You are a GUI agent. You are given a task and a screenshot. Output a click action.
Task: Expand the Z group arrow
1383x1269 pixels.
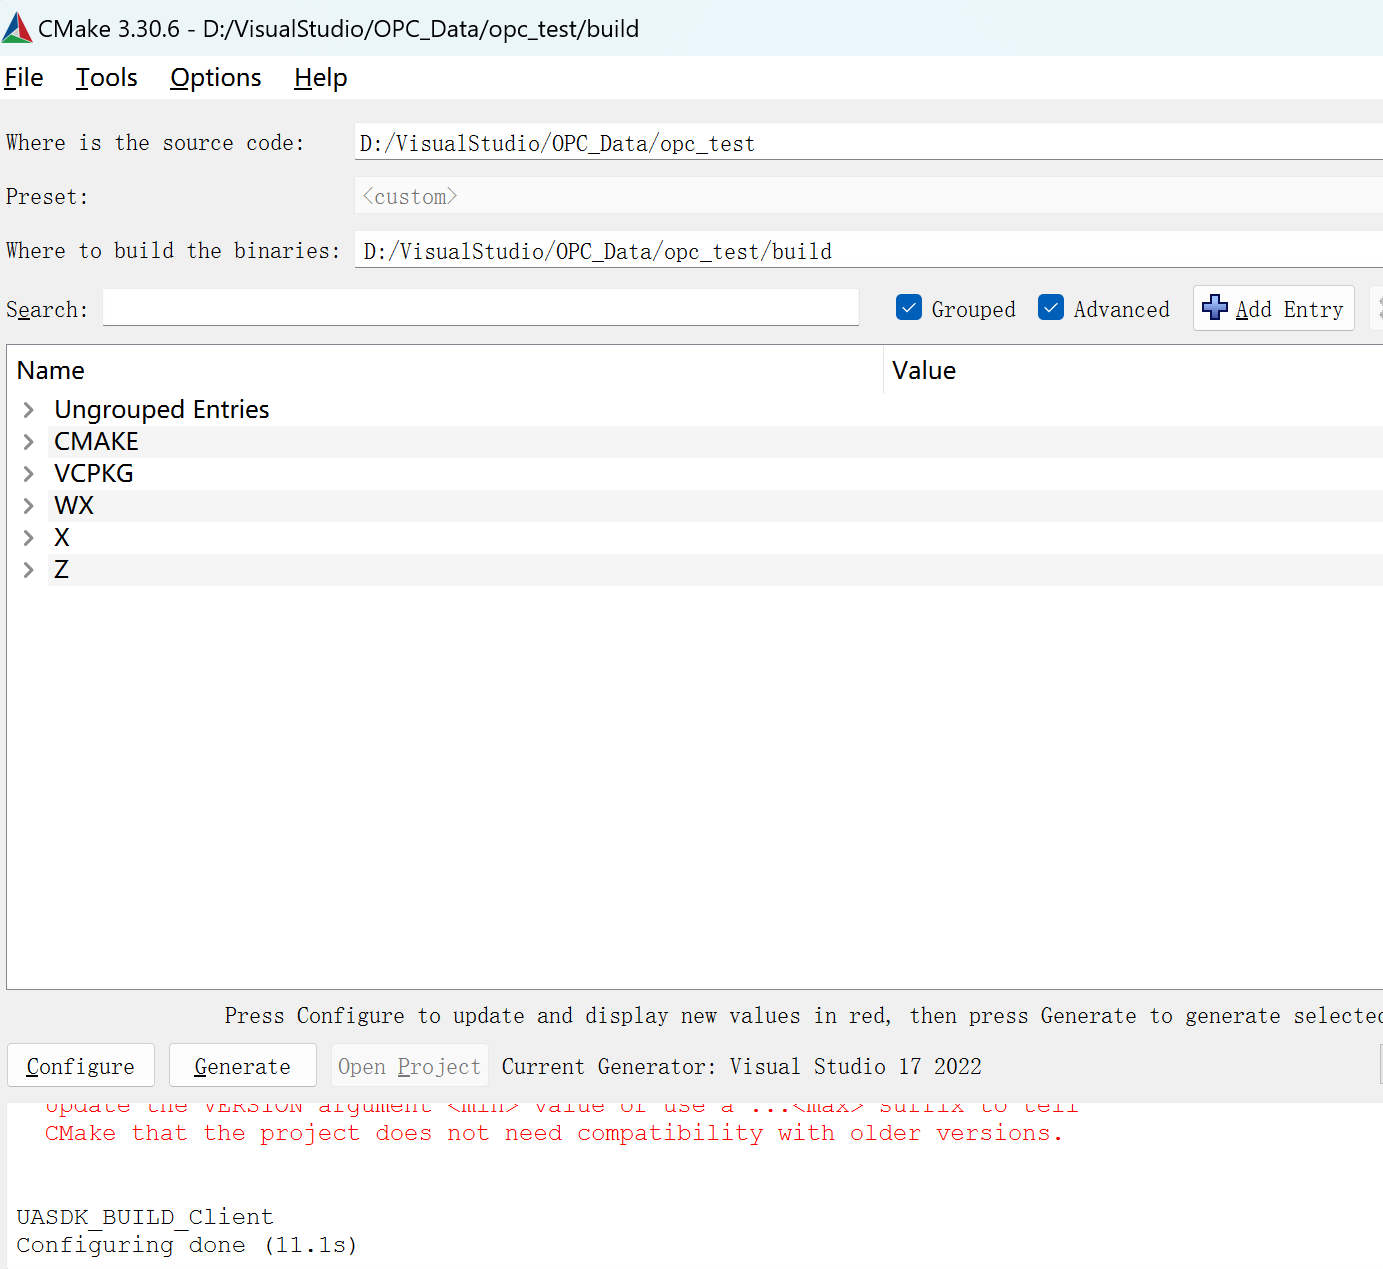click(28, 570)
